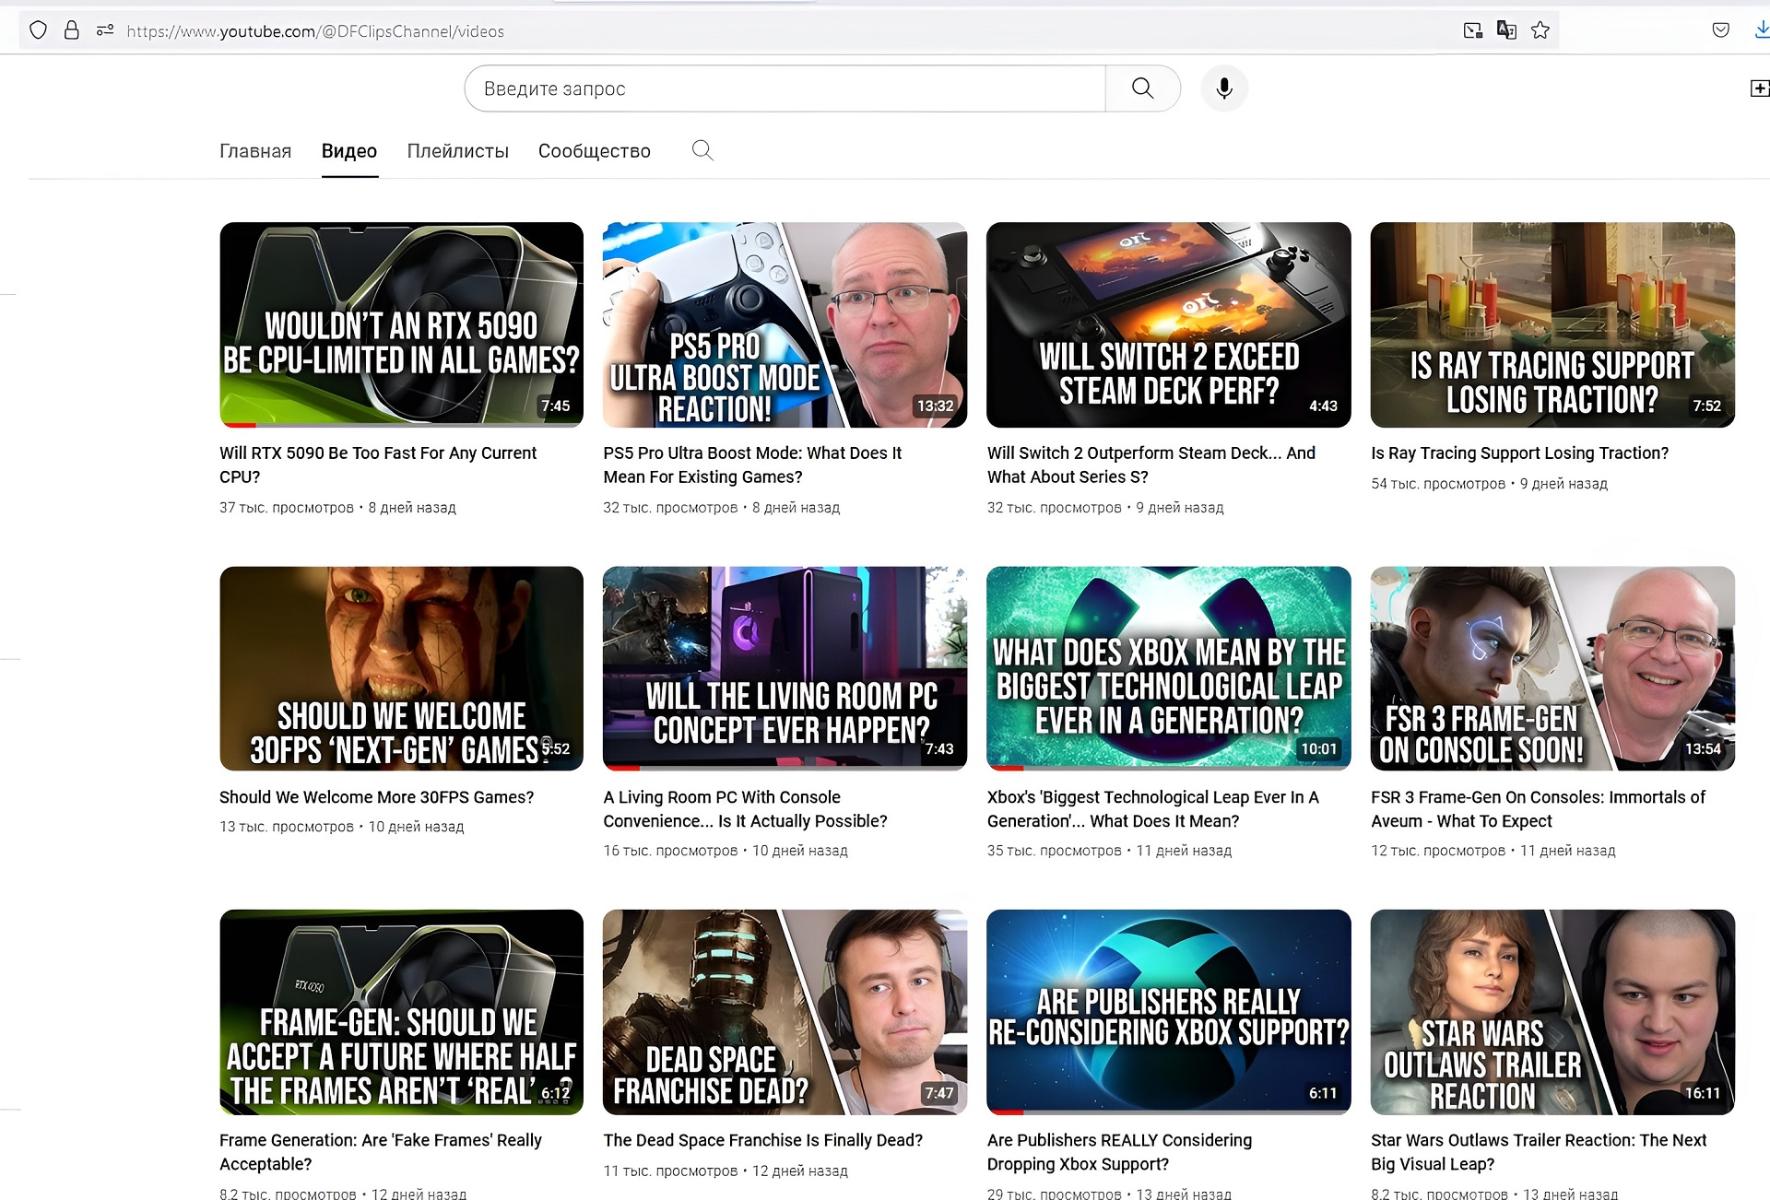This screenshot has height=1200, width=1770.
Task: Open the Pocket save icon
Action: [x=1720, y=30]
